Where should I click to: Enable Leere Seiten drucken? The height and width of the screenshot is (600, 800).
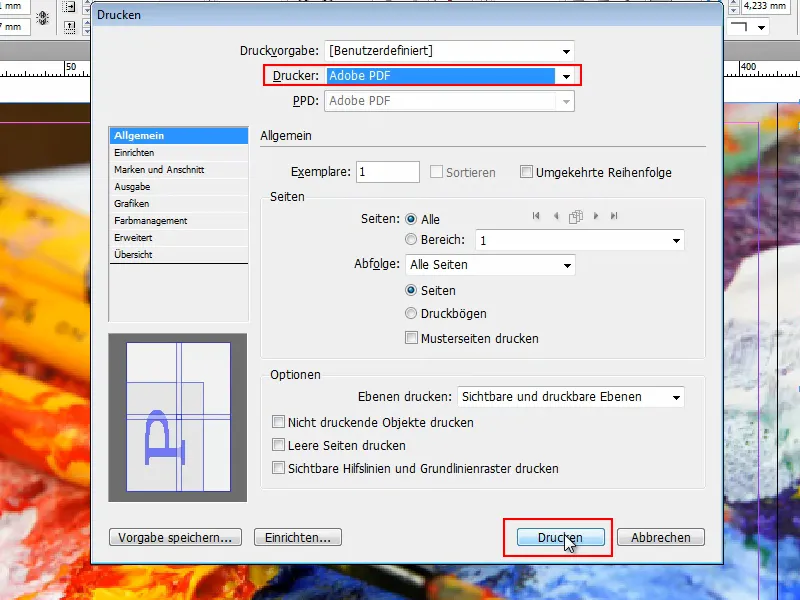tap(278, 445)
